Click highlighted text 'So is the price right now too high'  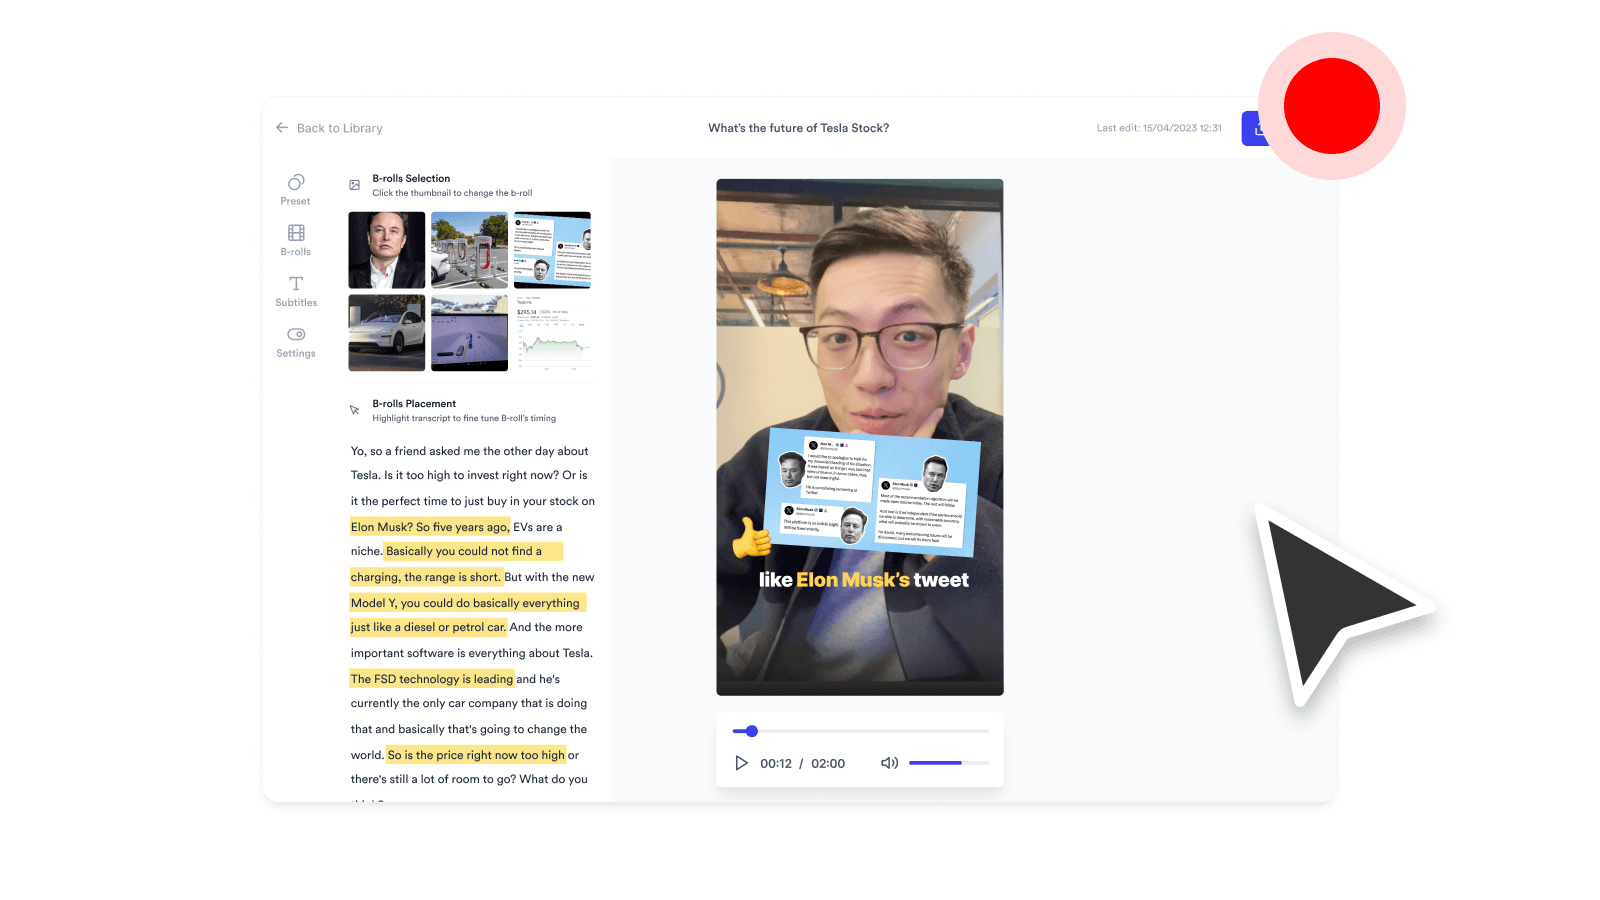pos(476,755)
